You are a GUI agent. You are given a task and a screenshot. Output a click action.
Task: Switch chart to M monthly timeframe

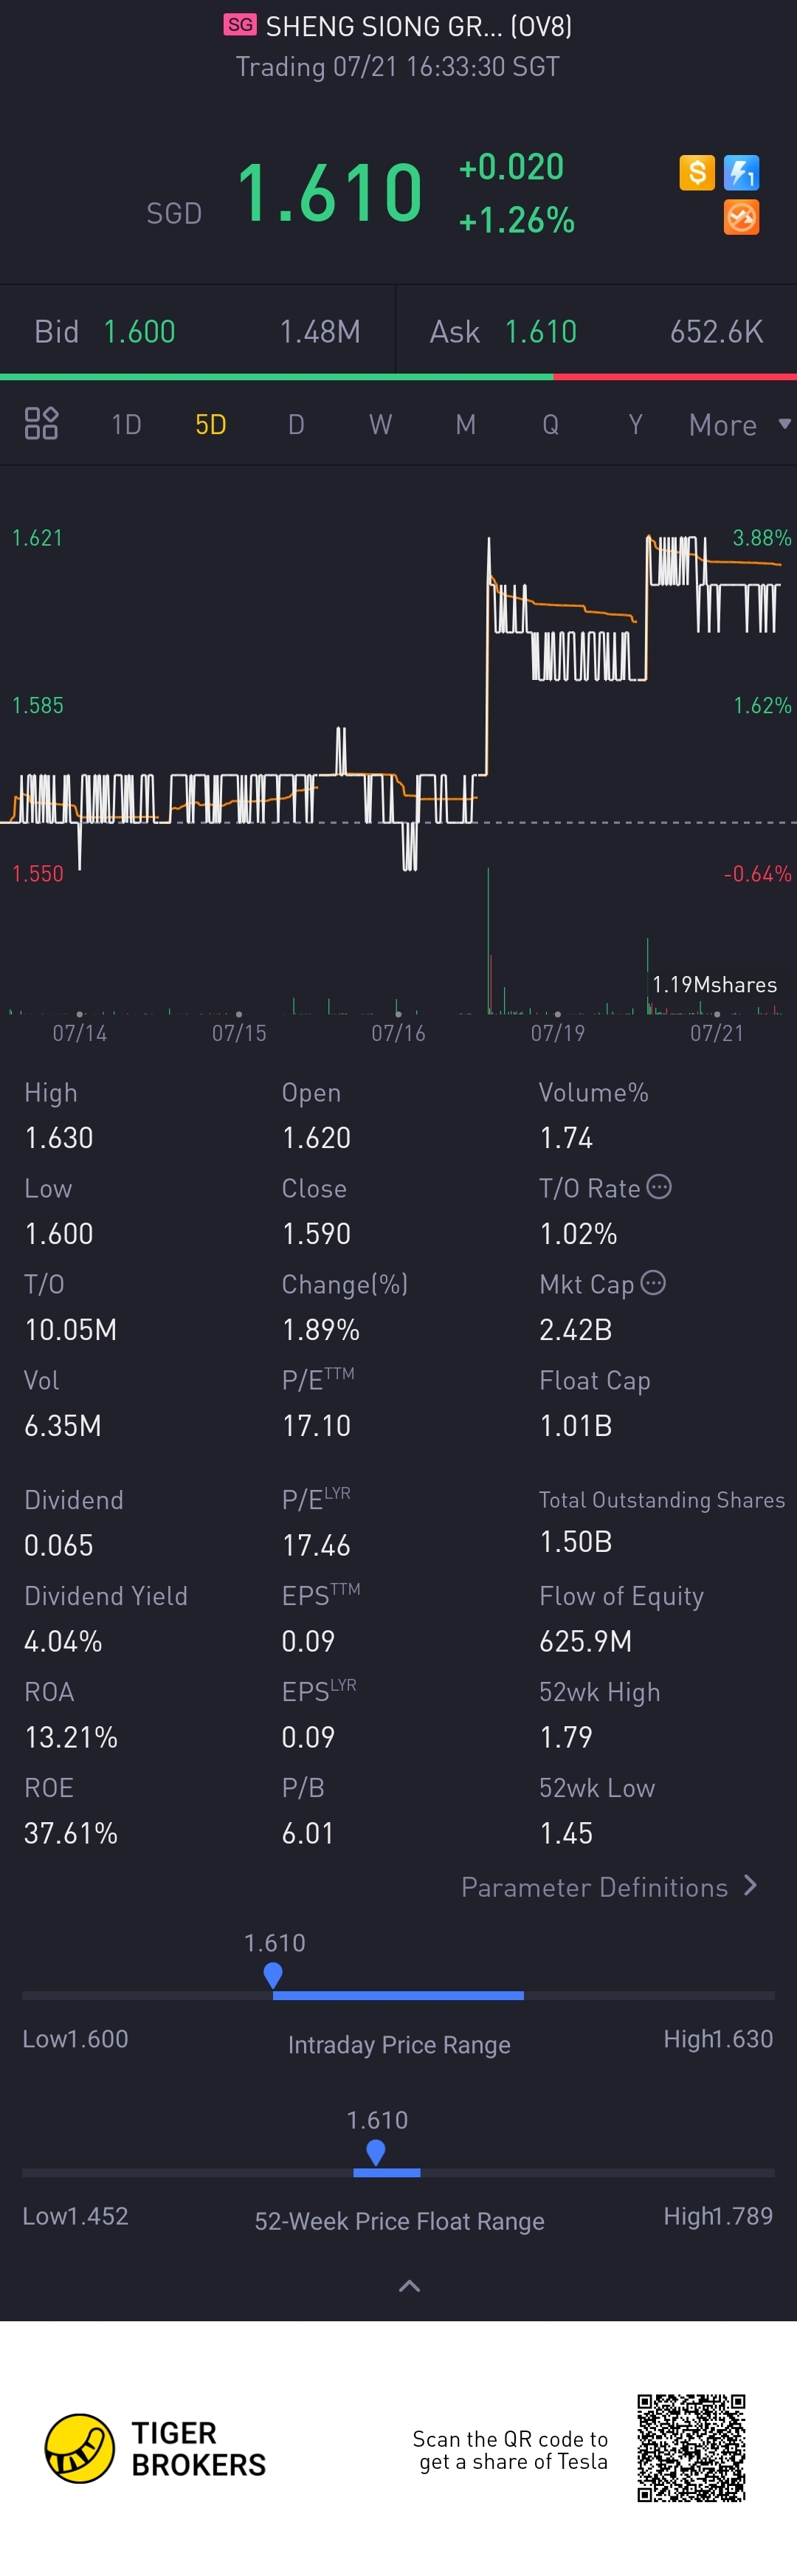point(465,424)
